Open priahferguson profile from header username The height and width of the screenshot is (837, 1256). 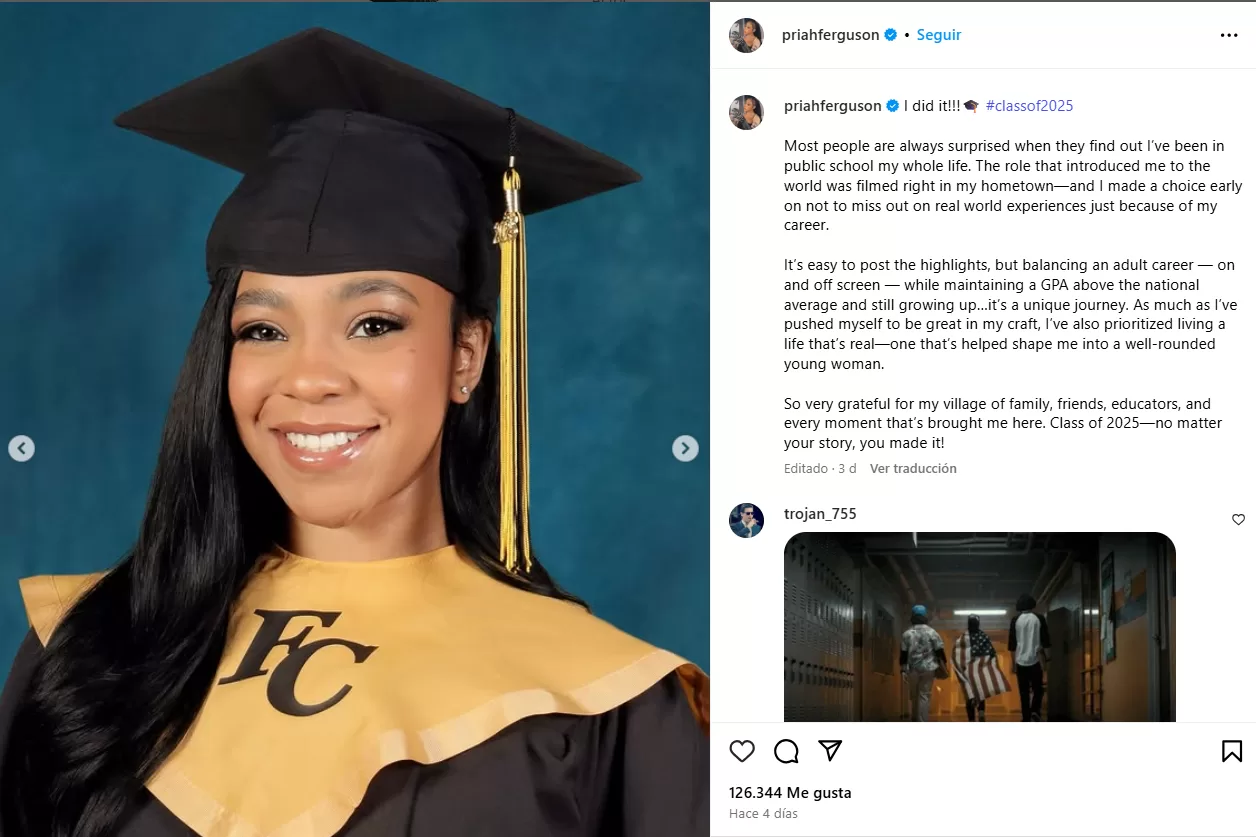tap(830, 35)
